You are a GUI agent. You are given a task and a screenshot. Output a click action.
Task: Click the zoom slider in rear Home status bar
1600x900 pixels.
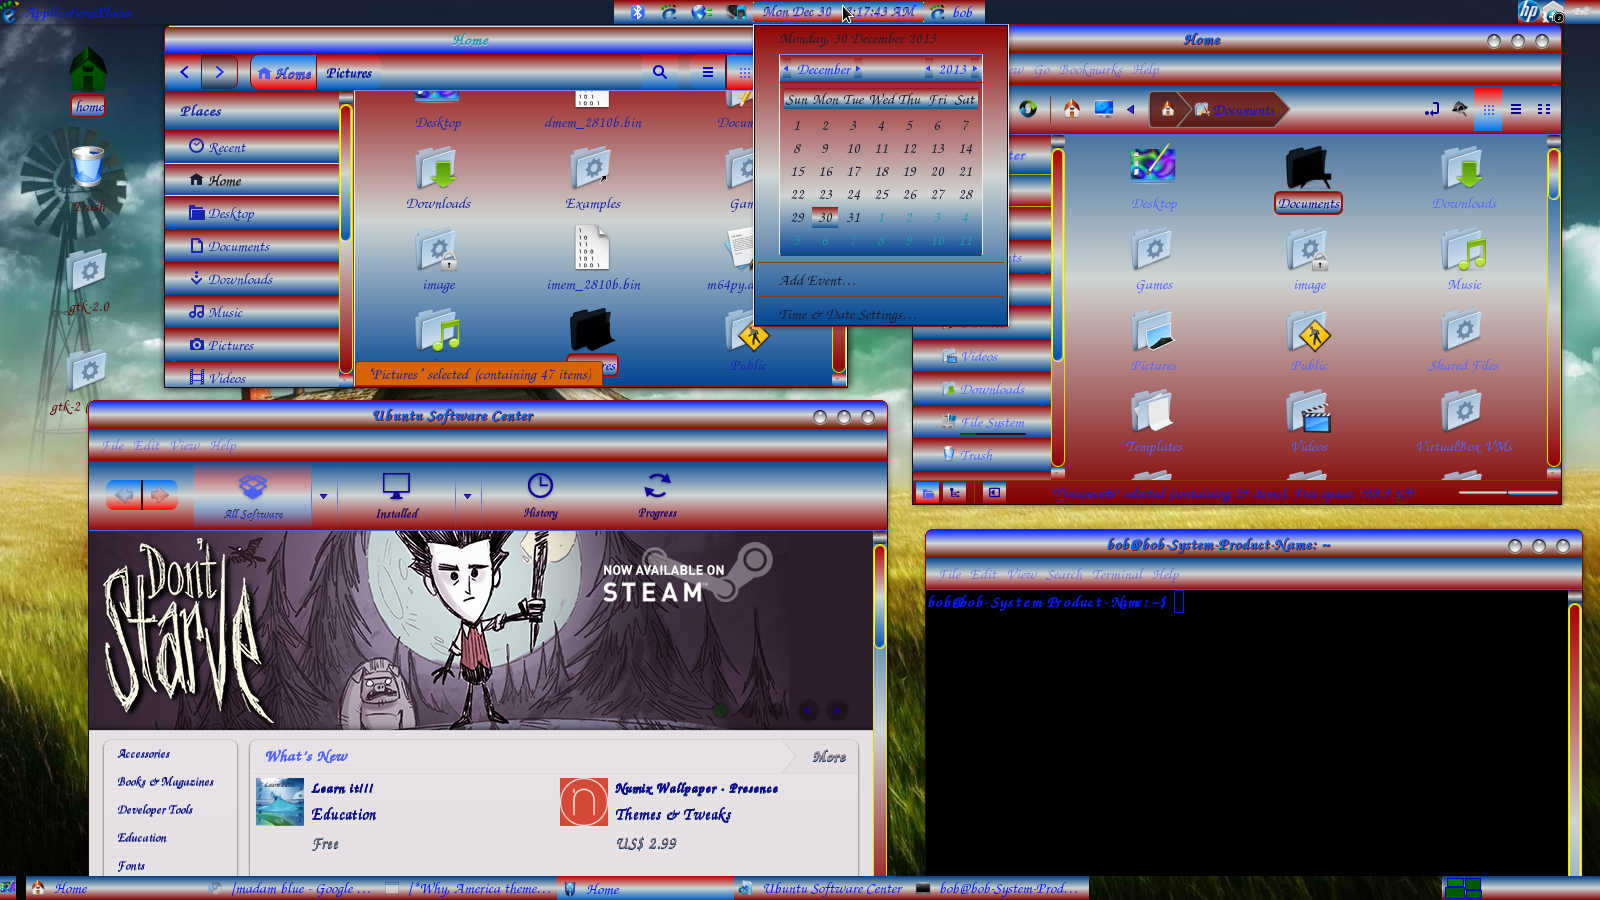coord(1508,492)
